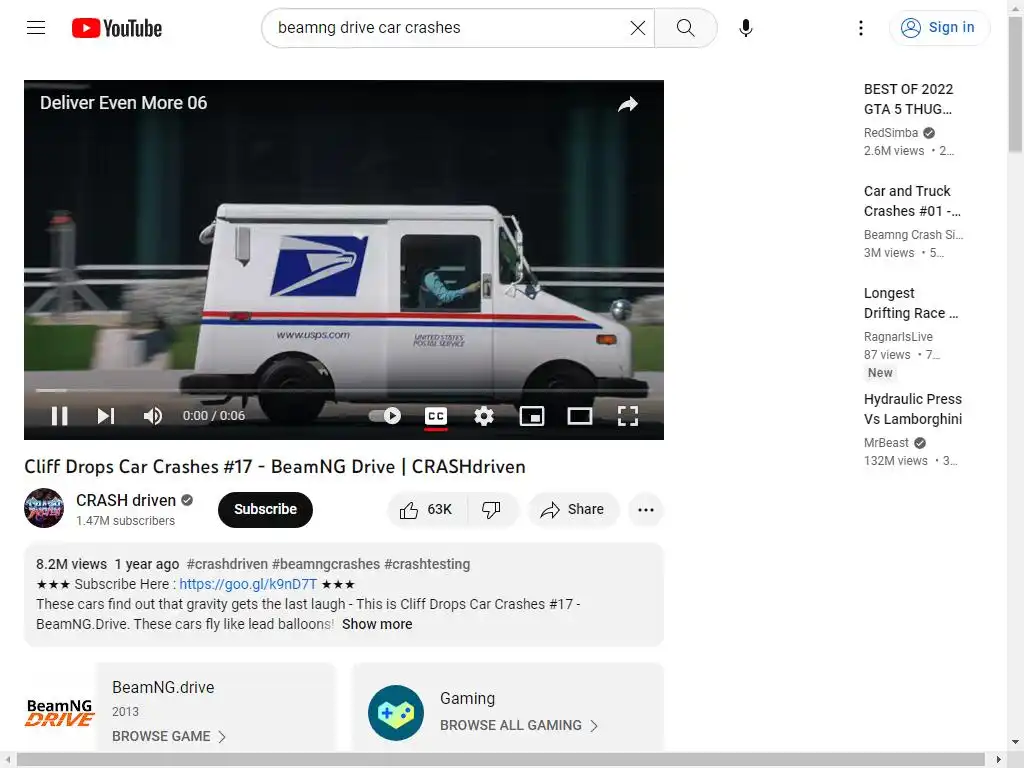Expand description with Show more

click(x=377, y=624)
